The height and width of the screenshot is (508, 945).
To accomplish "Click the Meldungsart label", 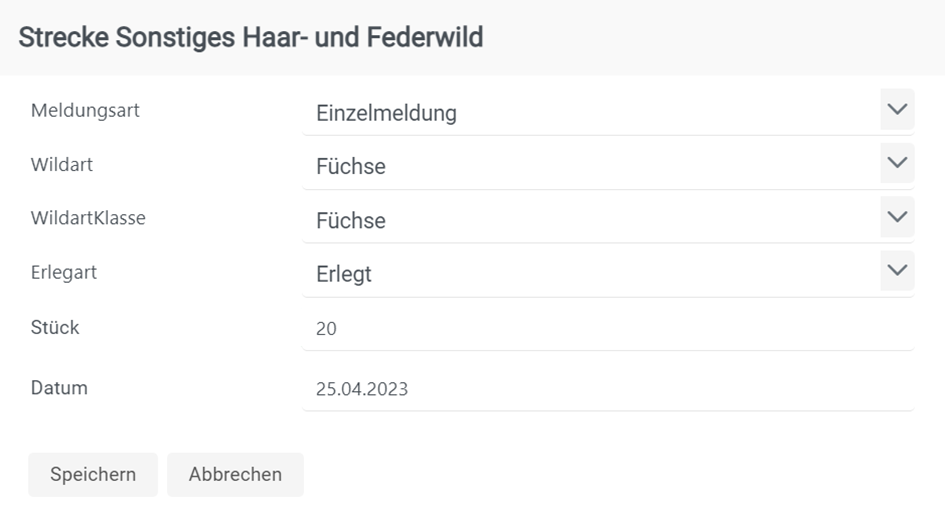I will click(x=85, y=111).
